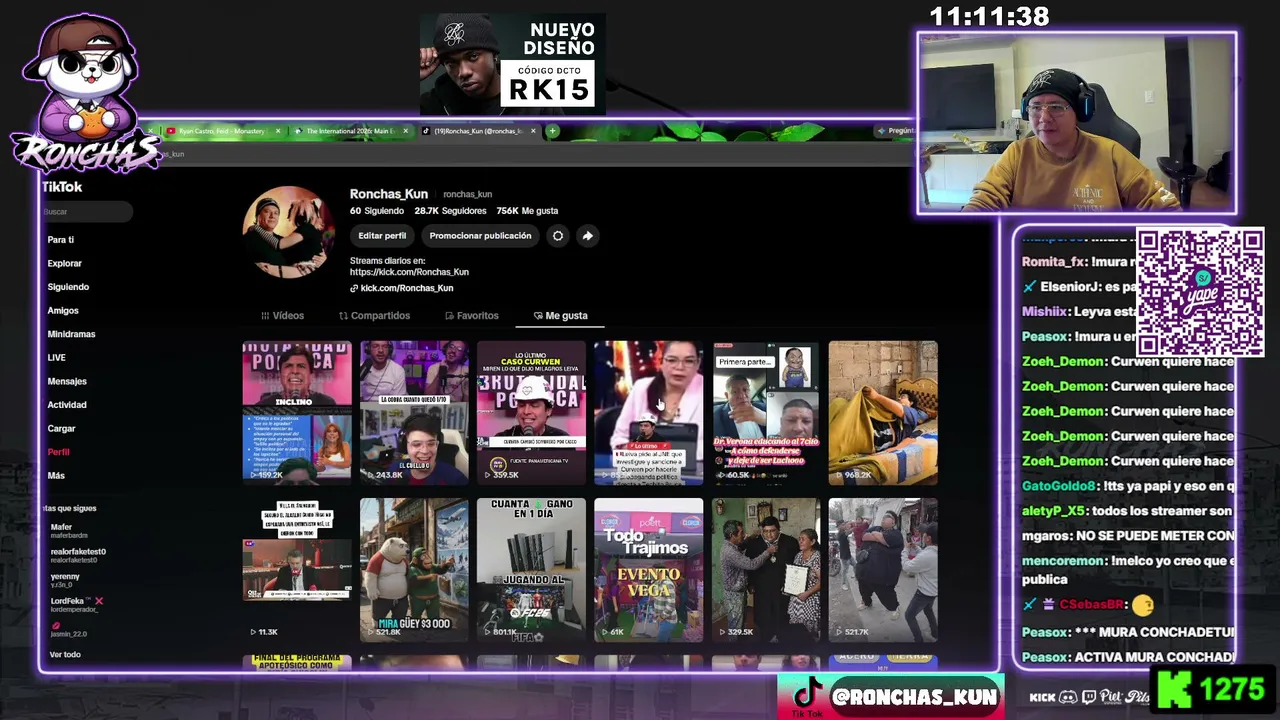Open the Evento Vega video with 61K views
Image resolution: width=1280 pixels, height=720 pixels.
coord(649,570)
